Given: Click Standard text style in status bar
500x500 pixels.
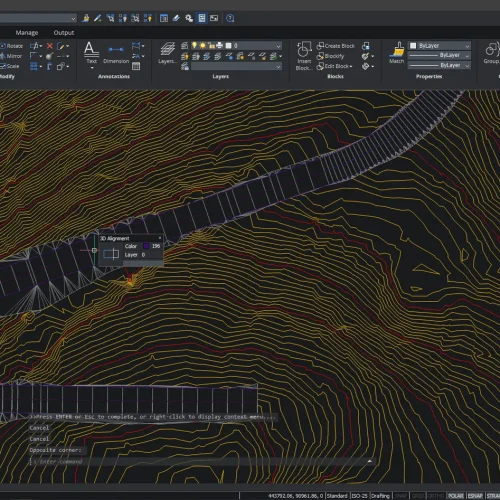Looking at the screenshot, I should [x=337, y=496].
